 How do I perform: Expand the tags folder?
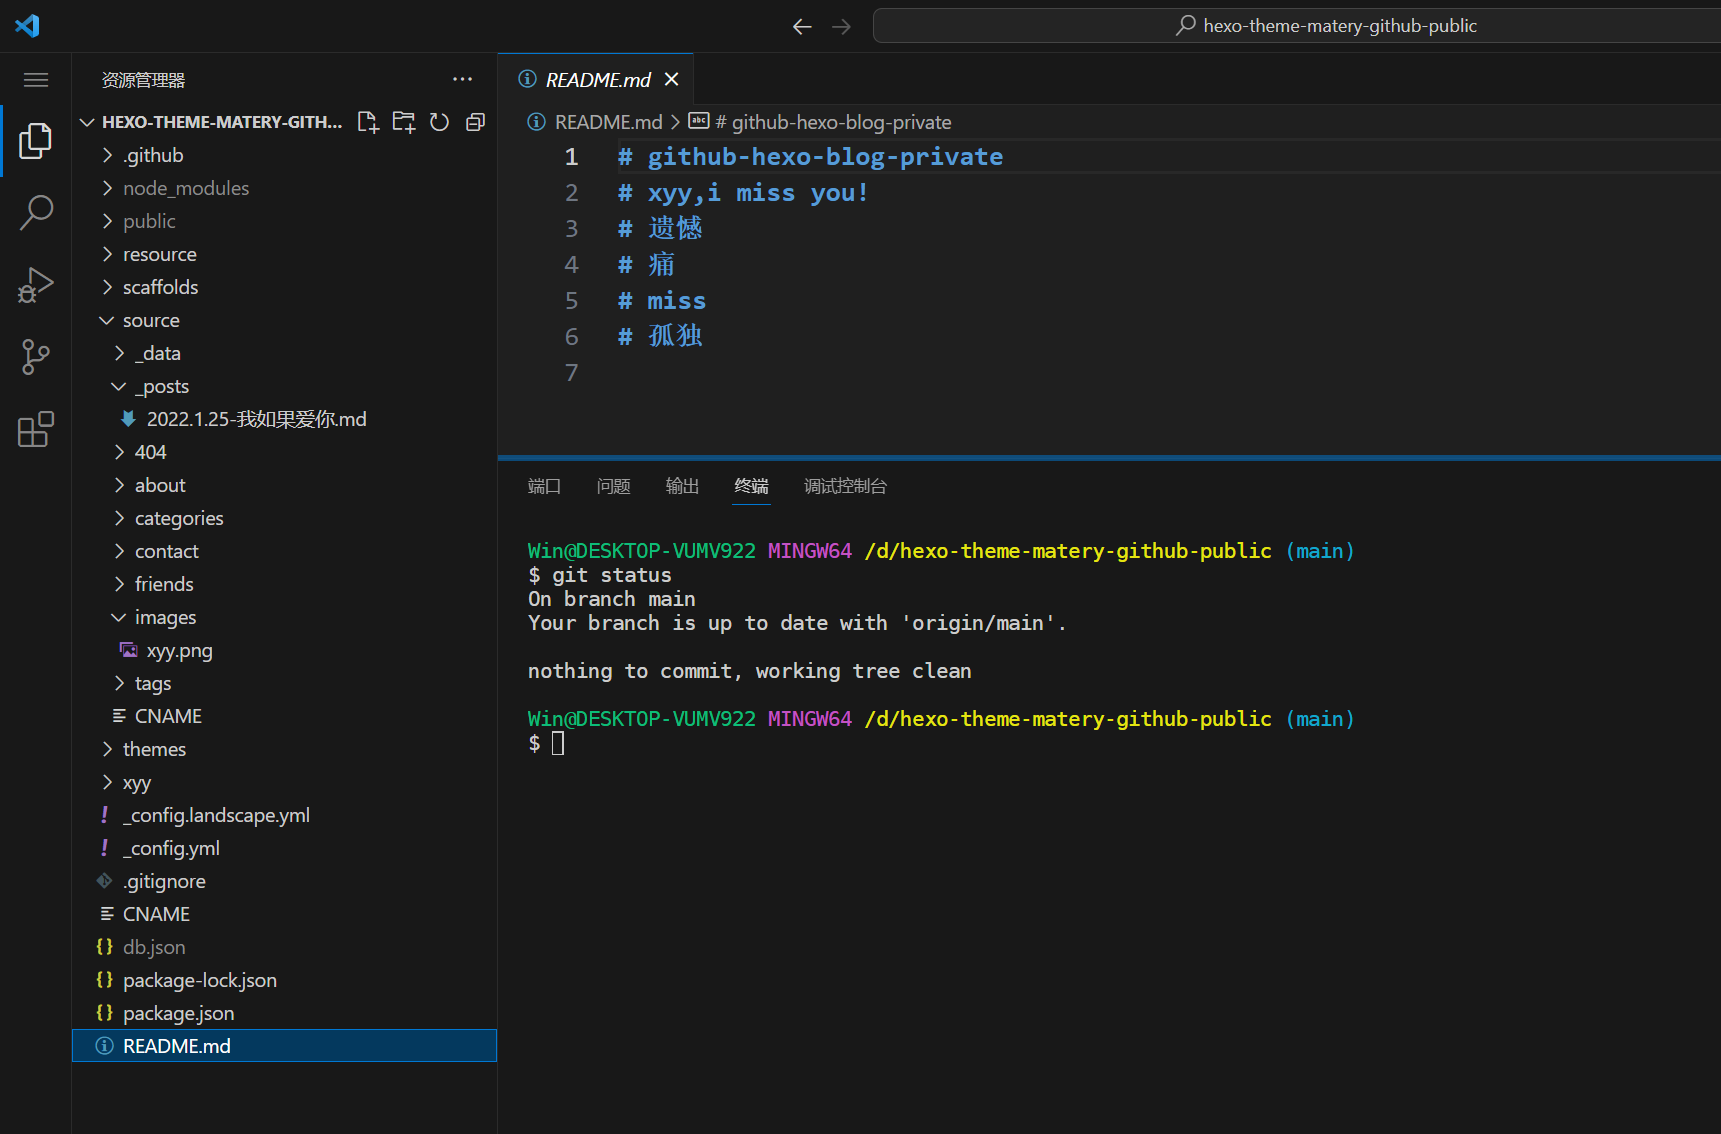tap(284, 683)
